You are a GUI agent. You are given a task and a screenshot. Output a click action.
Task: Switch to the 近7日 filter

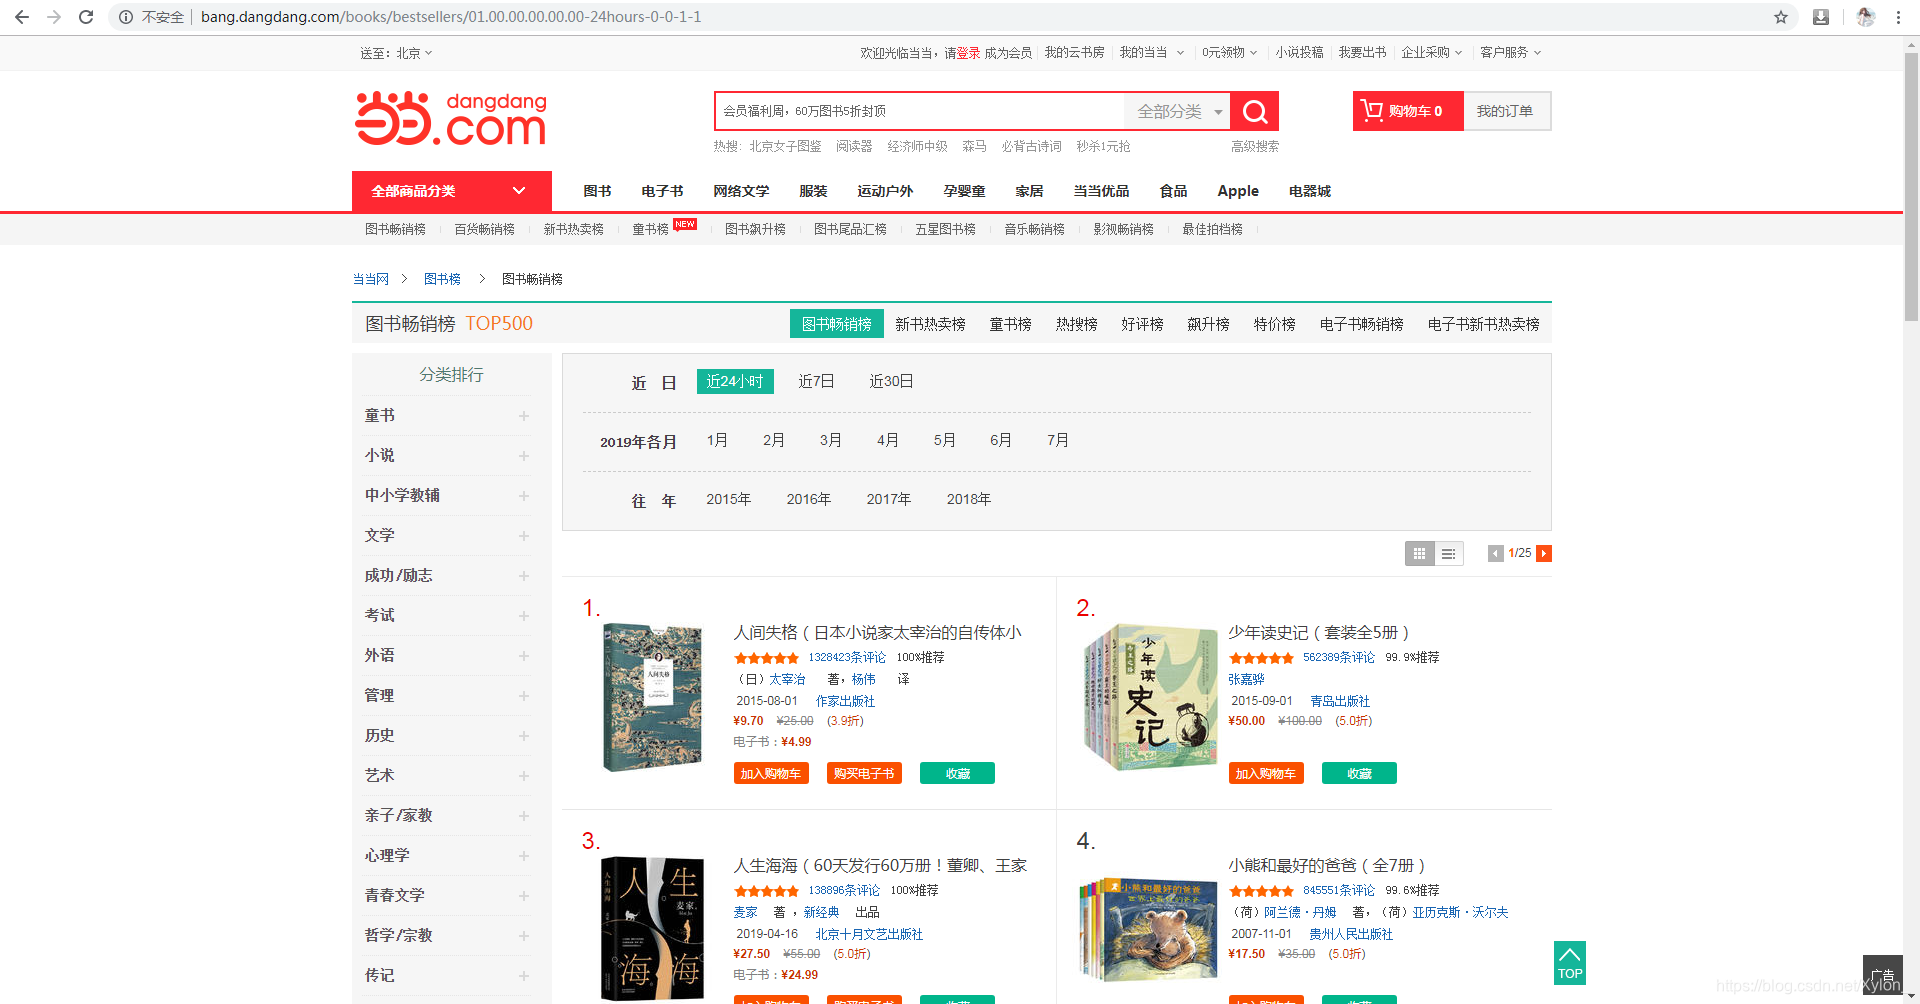click(815, 381)
